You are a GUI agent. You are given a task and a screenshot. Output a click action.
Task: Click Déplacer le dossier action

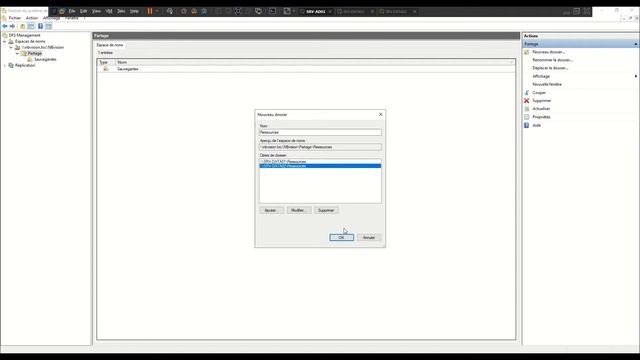point(550,68)
